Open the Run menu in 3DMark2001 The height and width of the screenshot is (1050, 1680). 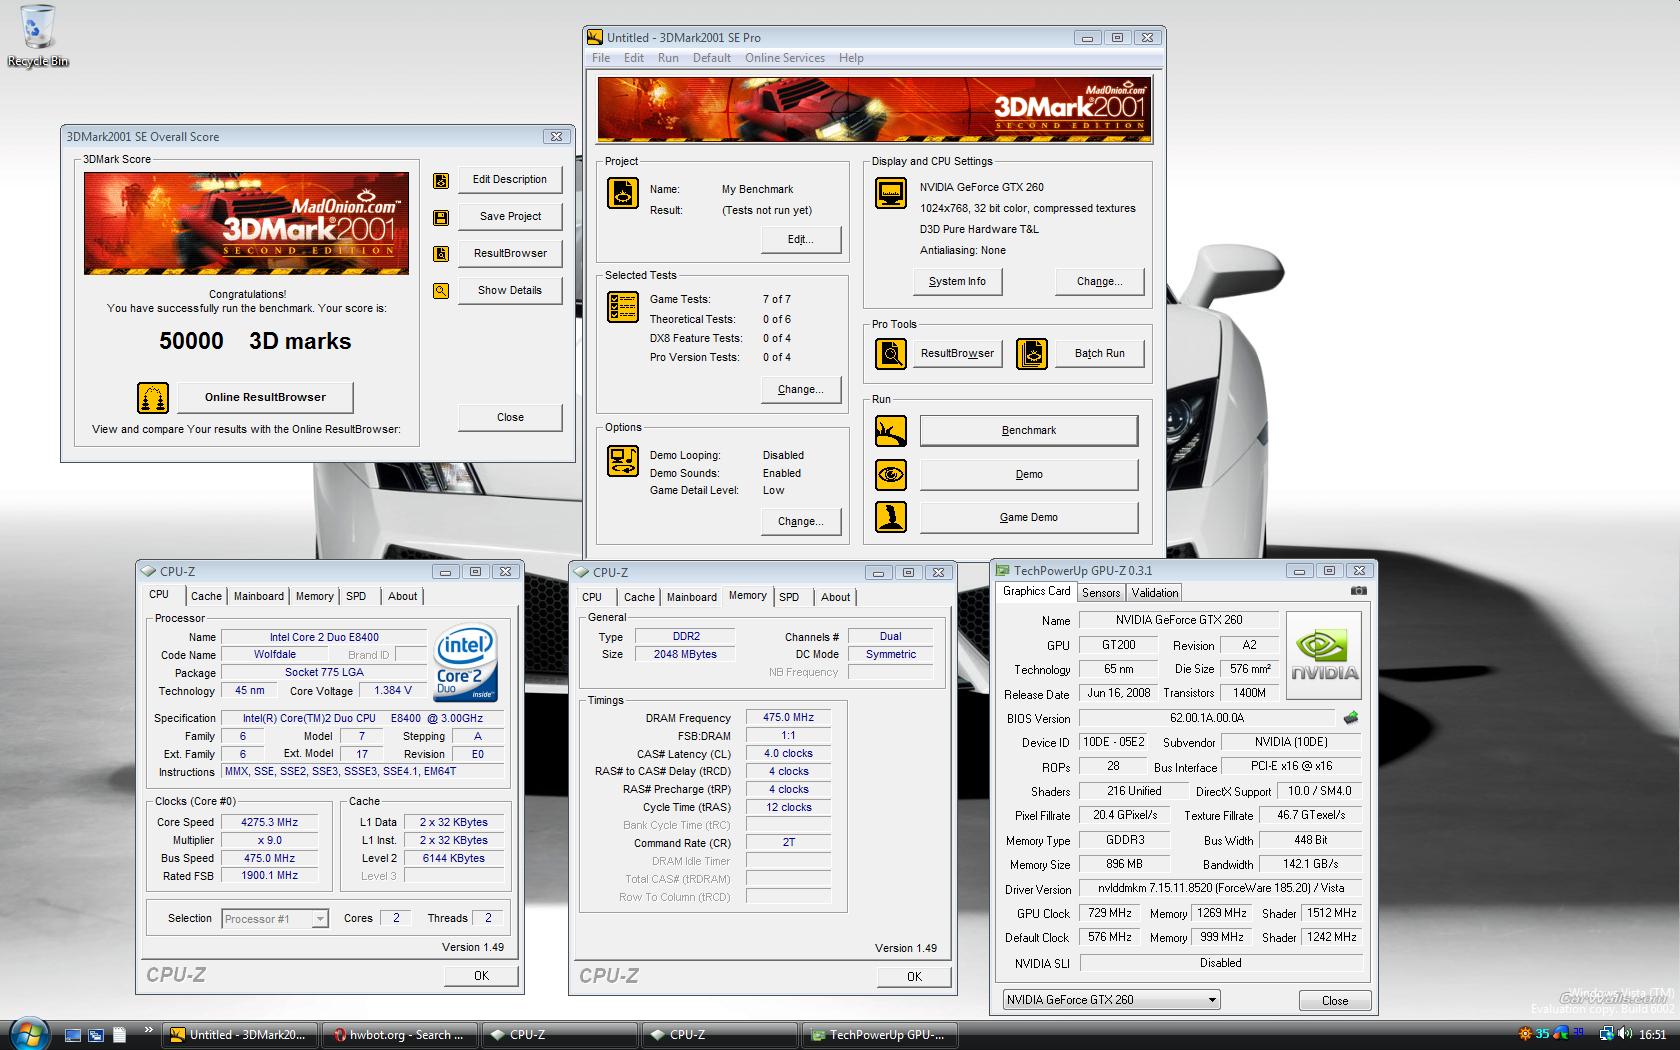pos(668,58)
